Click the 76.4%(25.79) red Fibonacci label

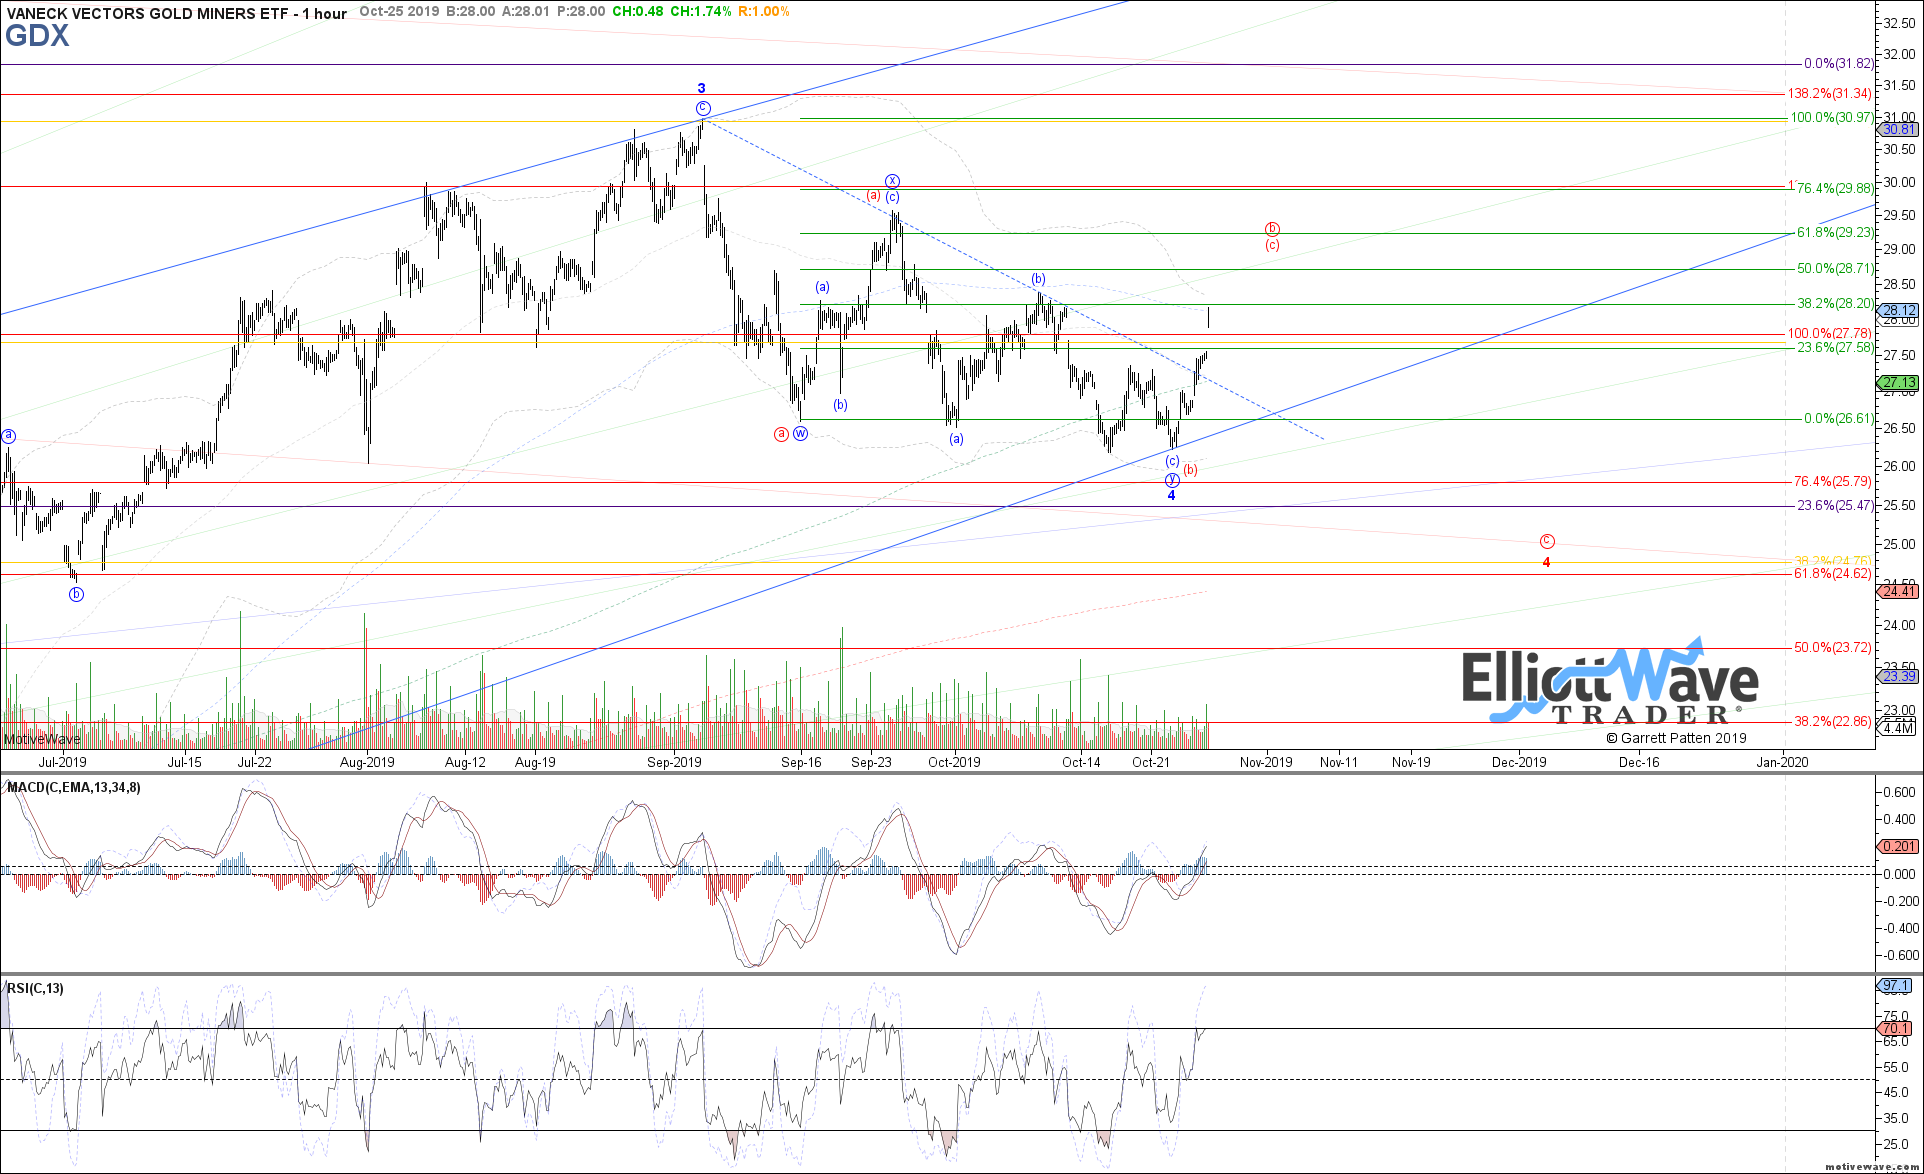click(1832, 481)
